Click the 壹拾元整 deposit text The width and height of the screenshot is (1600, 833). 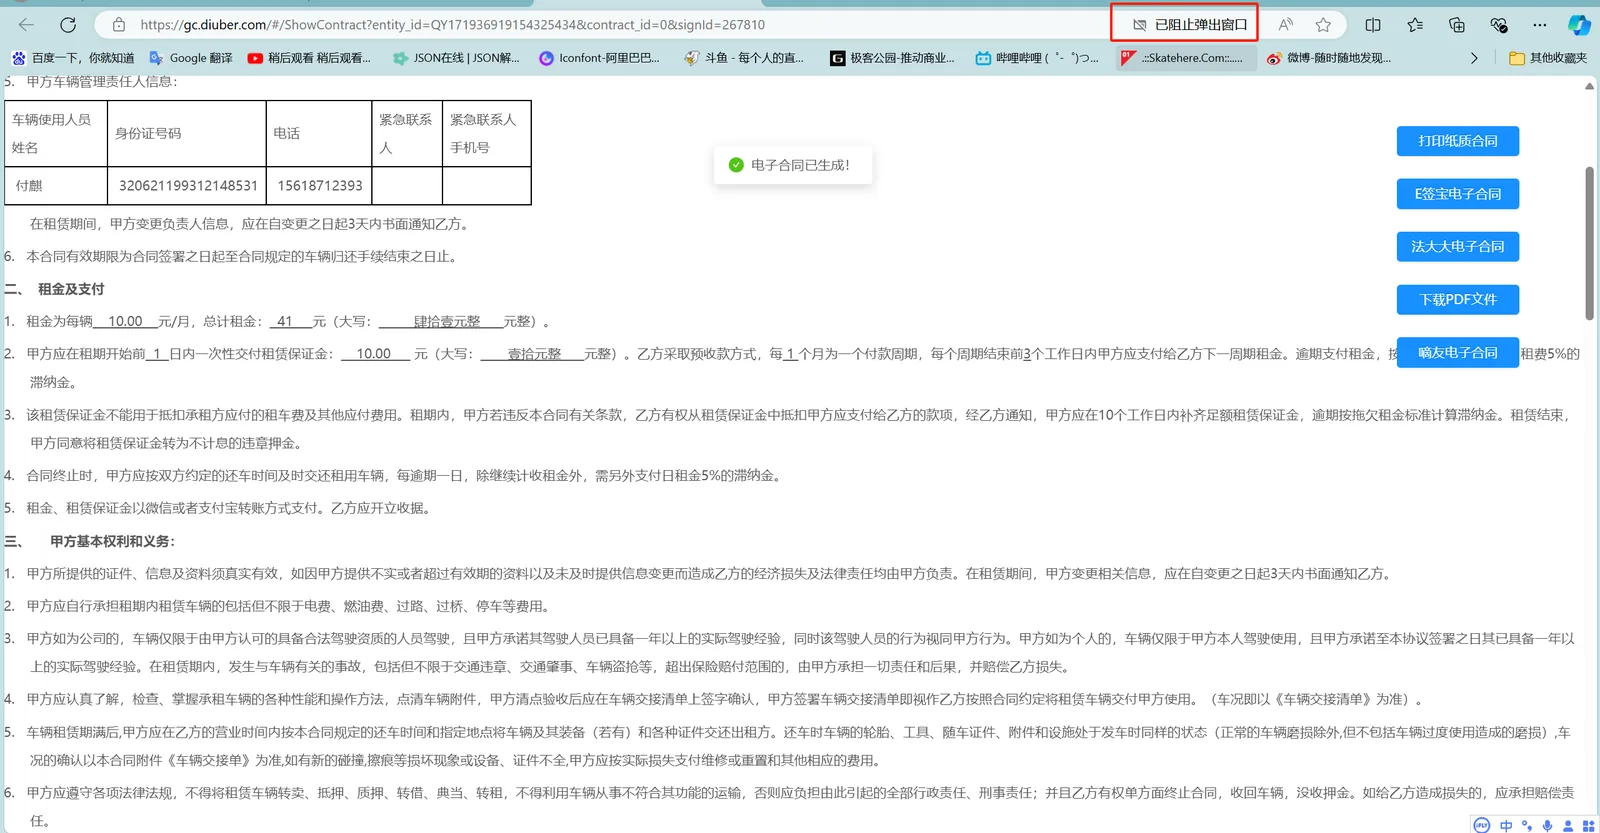pos(535,354)
